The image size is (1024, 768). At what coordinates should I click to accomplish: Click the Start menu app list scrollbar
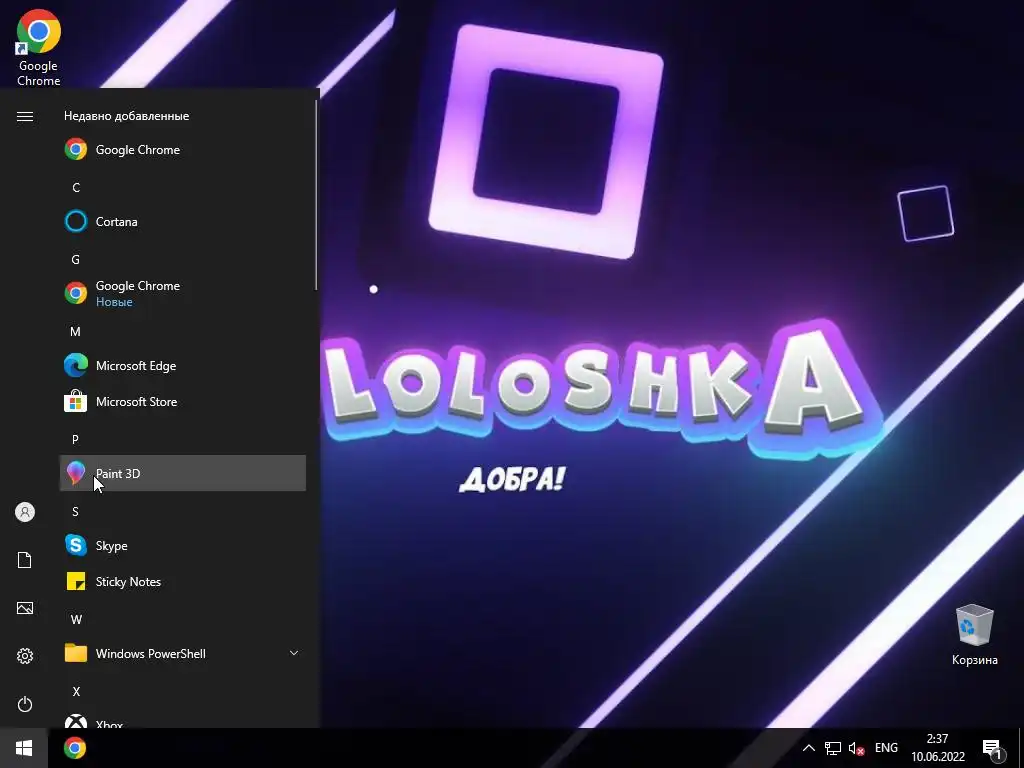tap(316, 195)
